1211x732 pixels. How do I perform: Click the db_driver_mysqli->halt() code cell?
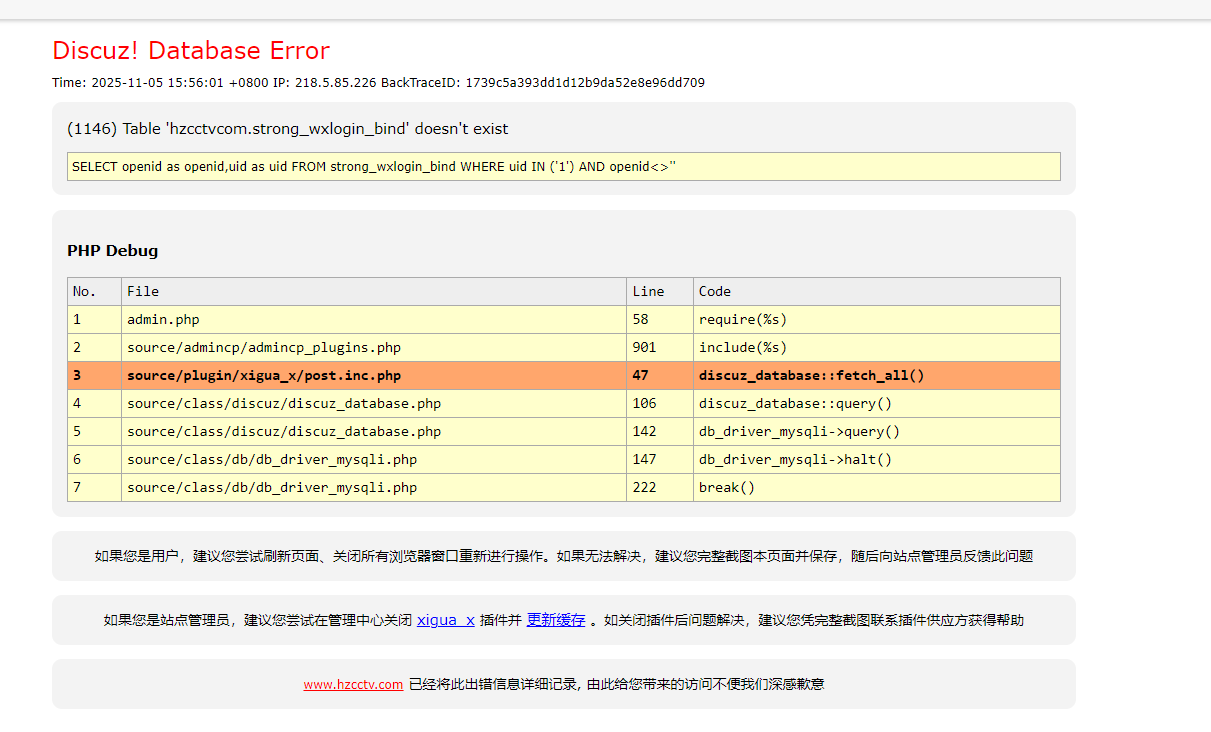tap(877, 460)
